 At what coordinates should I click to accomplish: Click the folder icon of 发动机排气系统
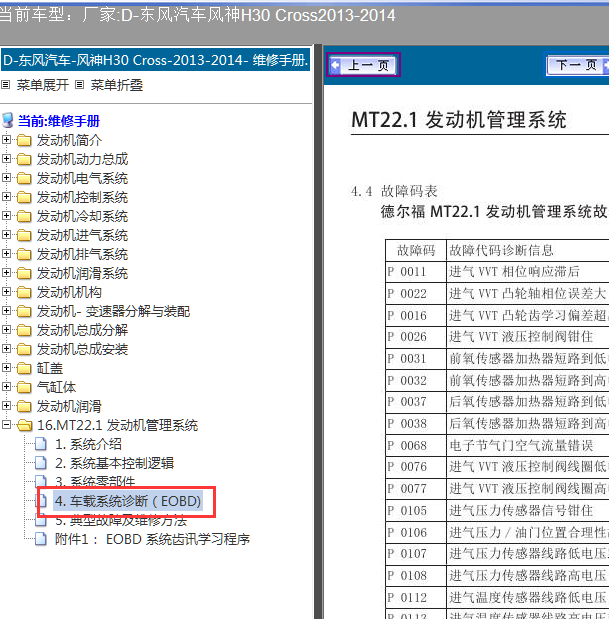point(24,254)
